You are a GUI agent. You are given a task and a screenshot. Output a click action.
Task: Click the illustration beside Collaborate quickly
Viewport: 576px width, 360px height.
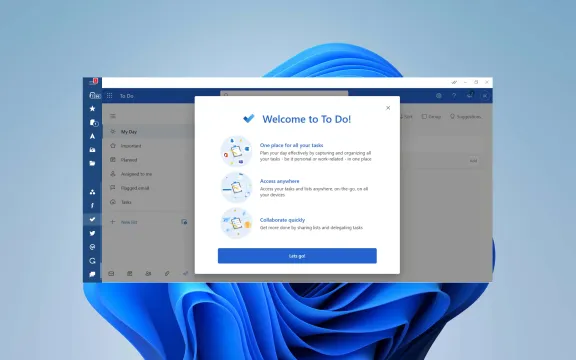click(236, 223)
